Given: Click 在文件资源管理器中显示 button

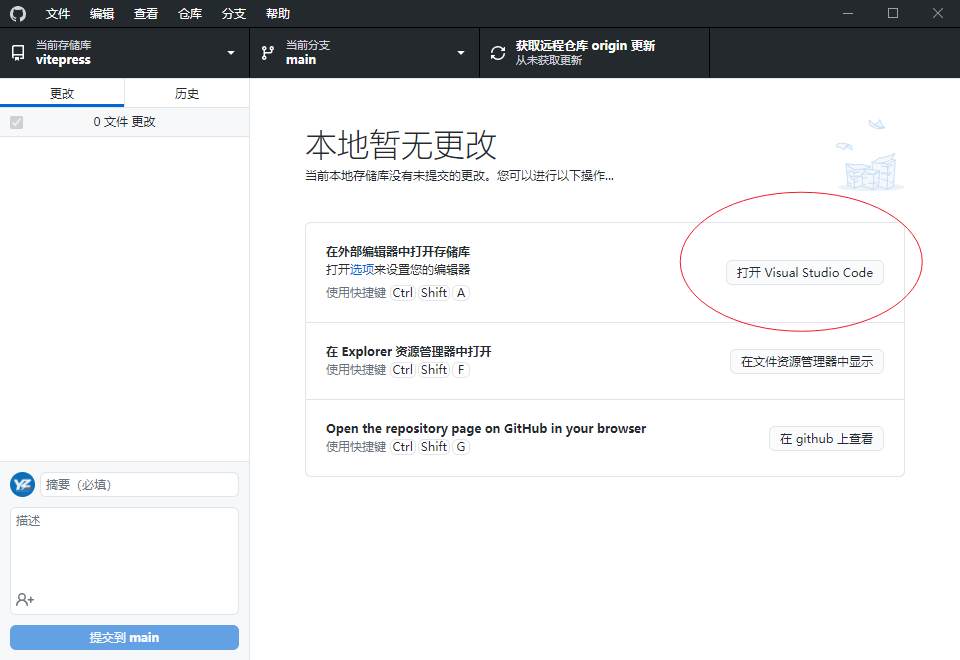Looking at the screenshot, I should pyautogui.click(x=806, y=361).
